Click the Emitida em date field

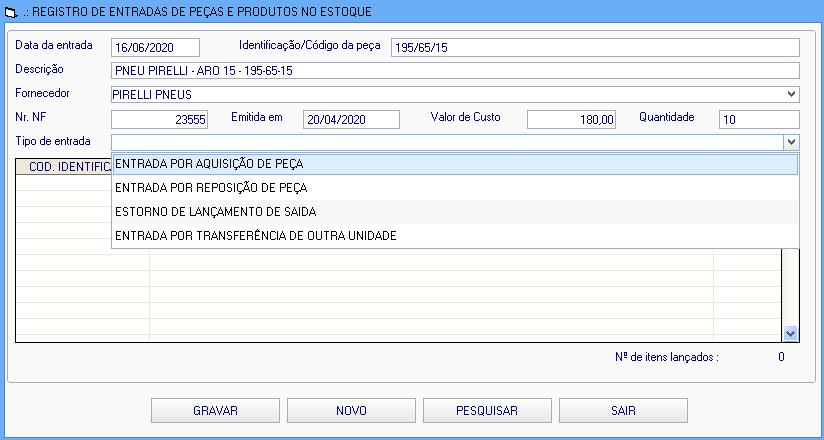(x=352, y=119)
